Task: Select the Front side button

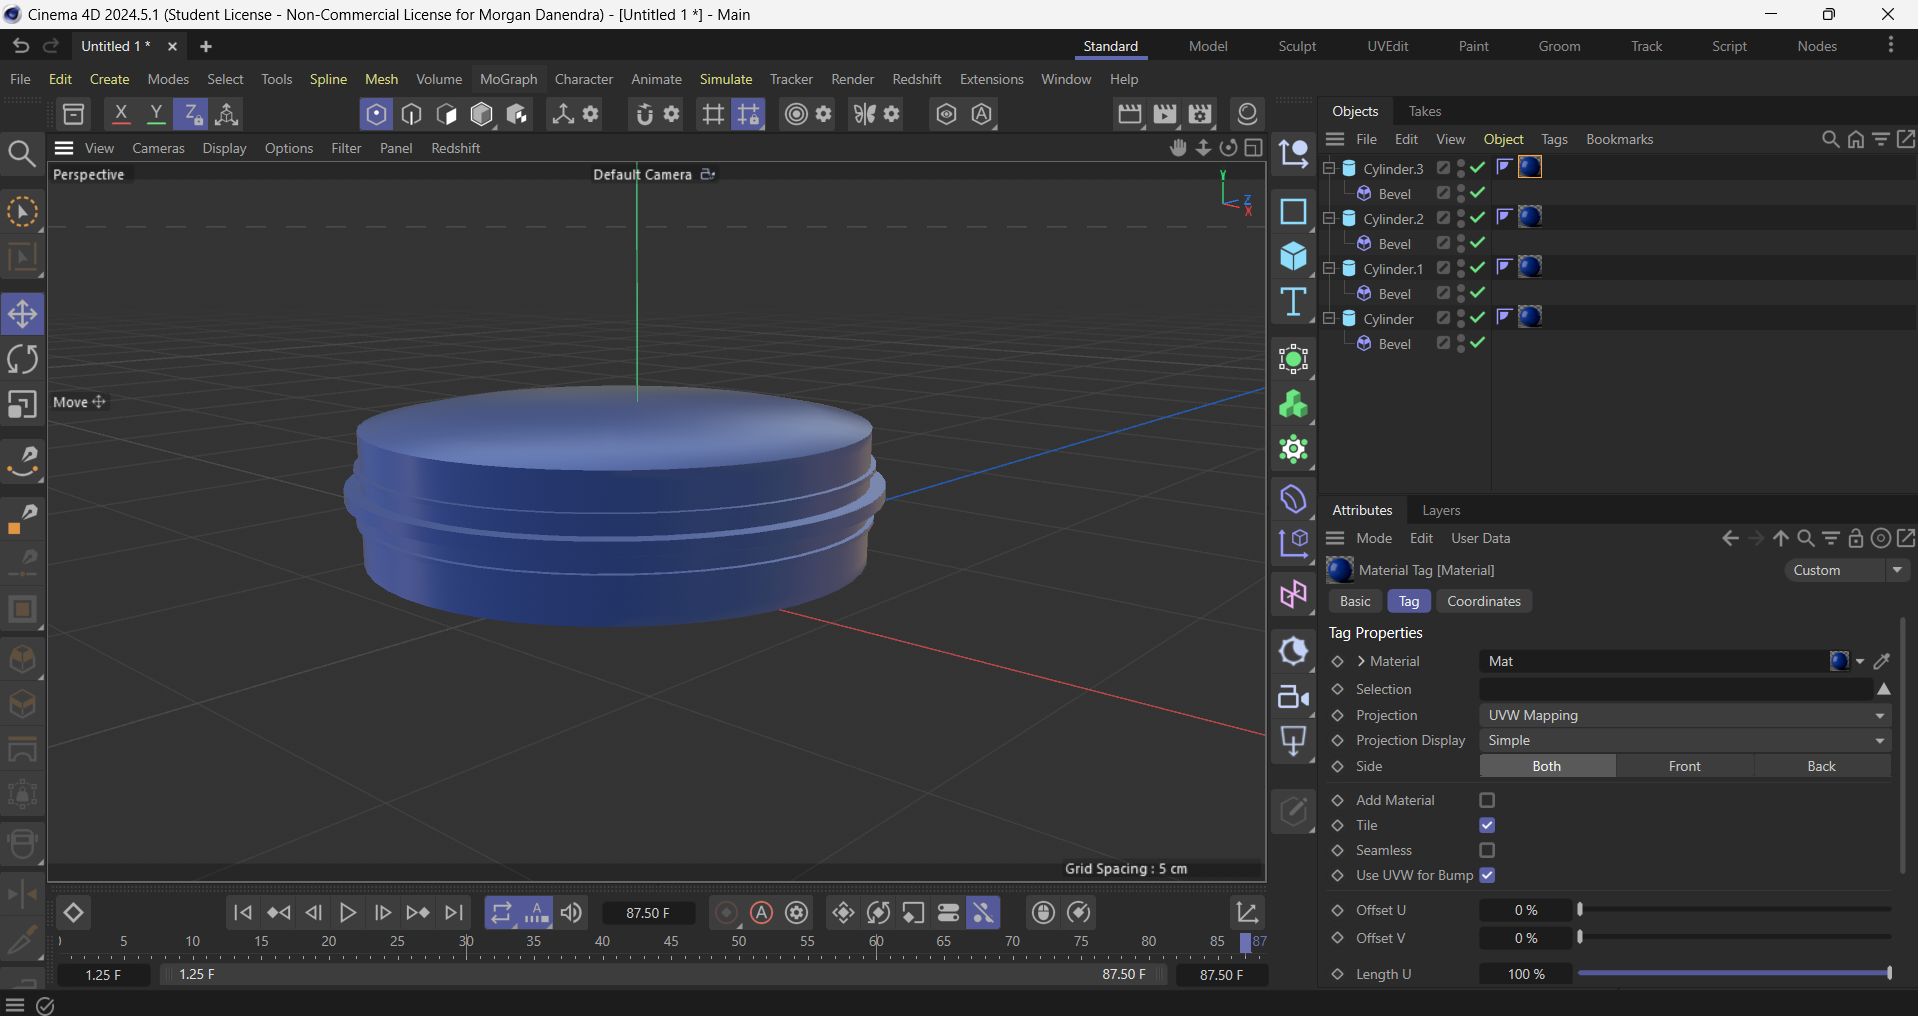Action: [x=1684, y=766]
